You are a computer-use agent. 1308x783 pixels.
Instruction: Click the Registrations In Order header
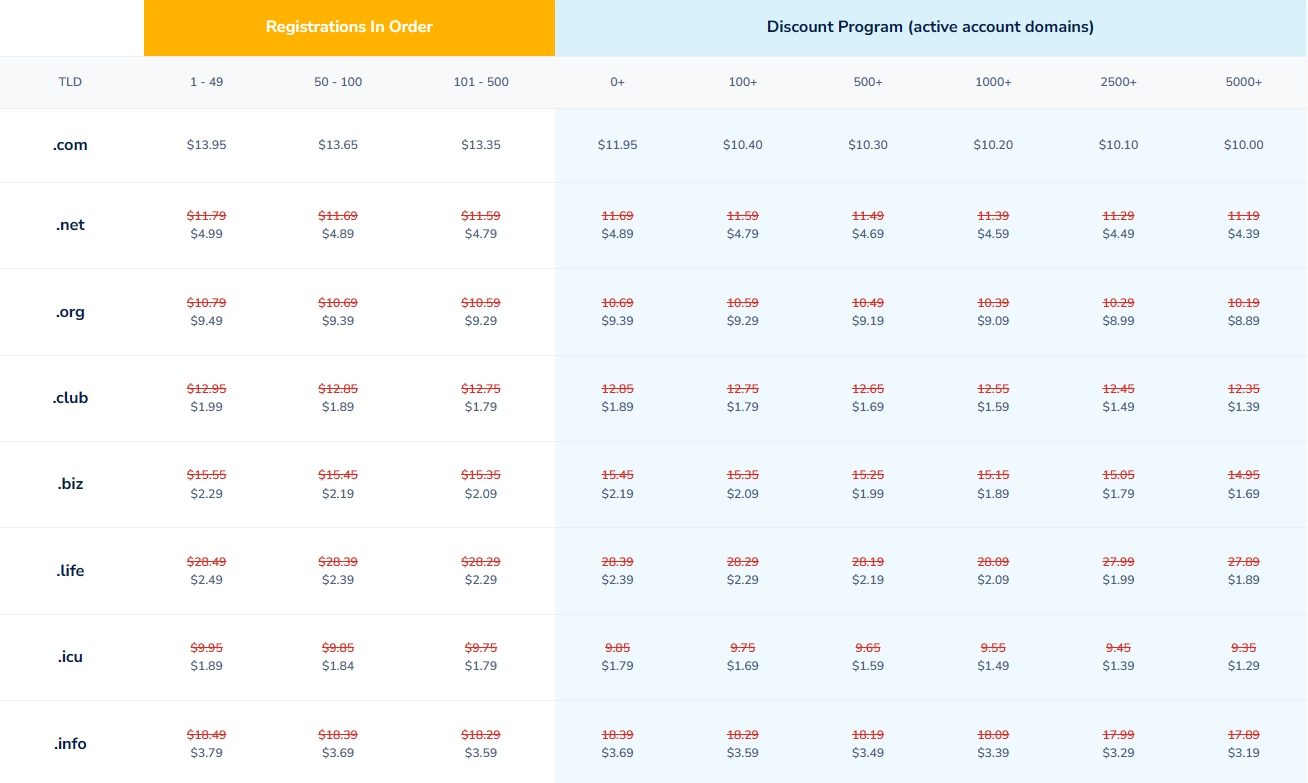click(349, 27)
